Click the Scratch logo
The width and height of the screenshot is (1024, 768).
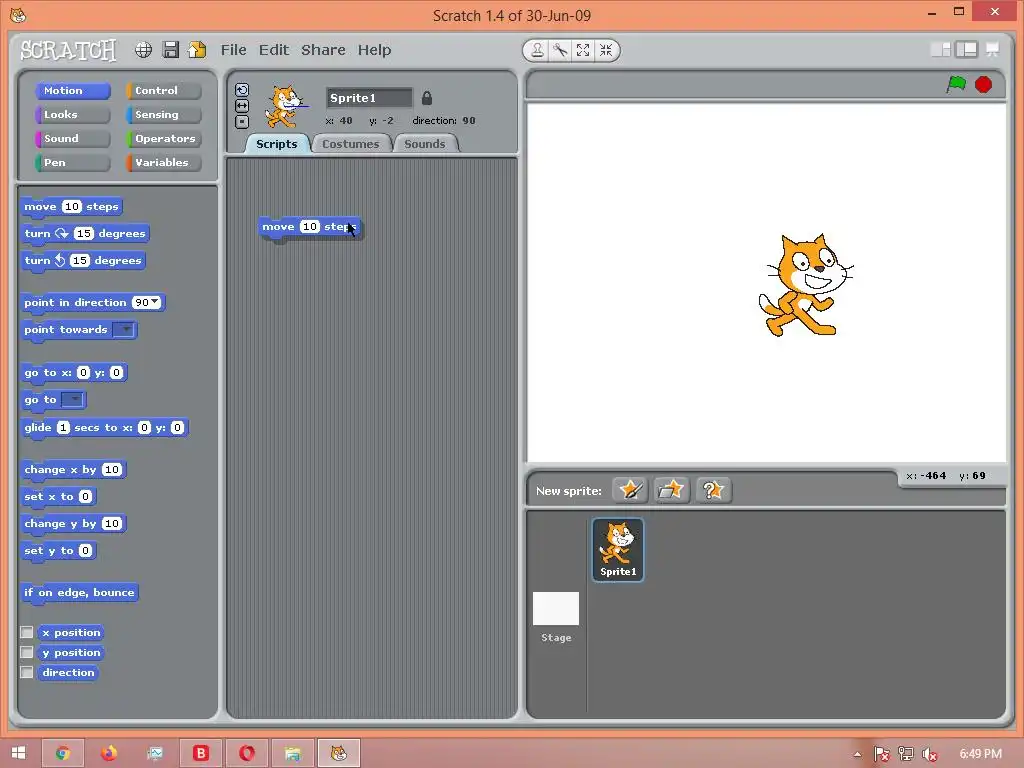68,50
